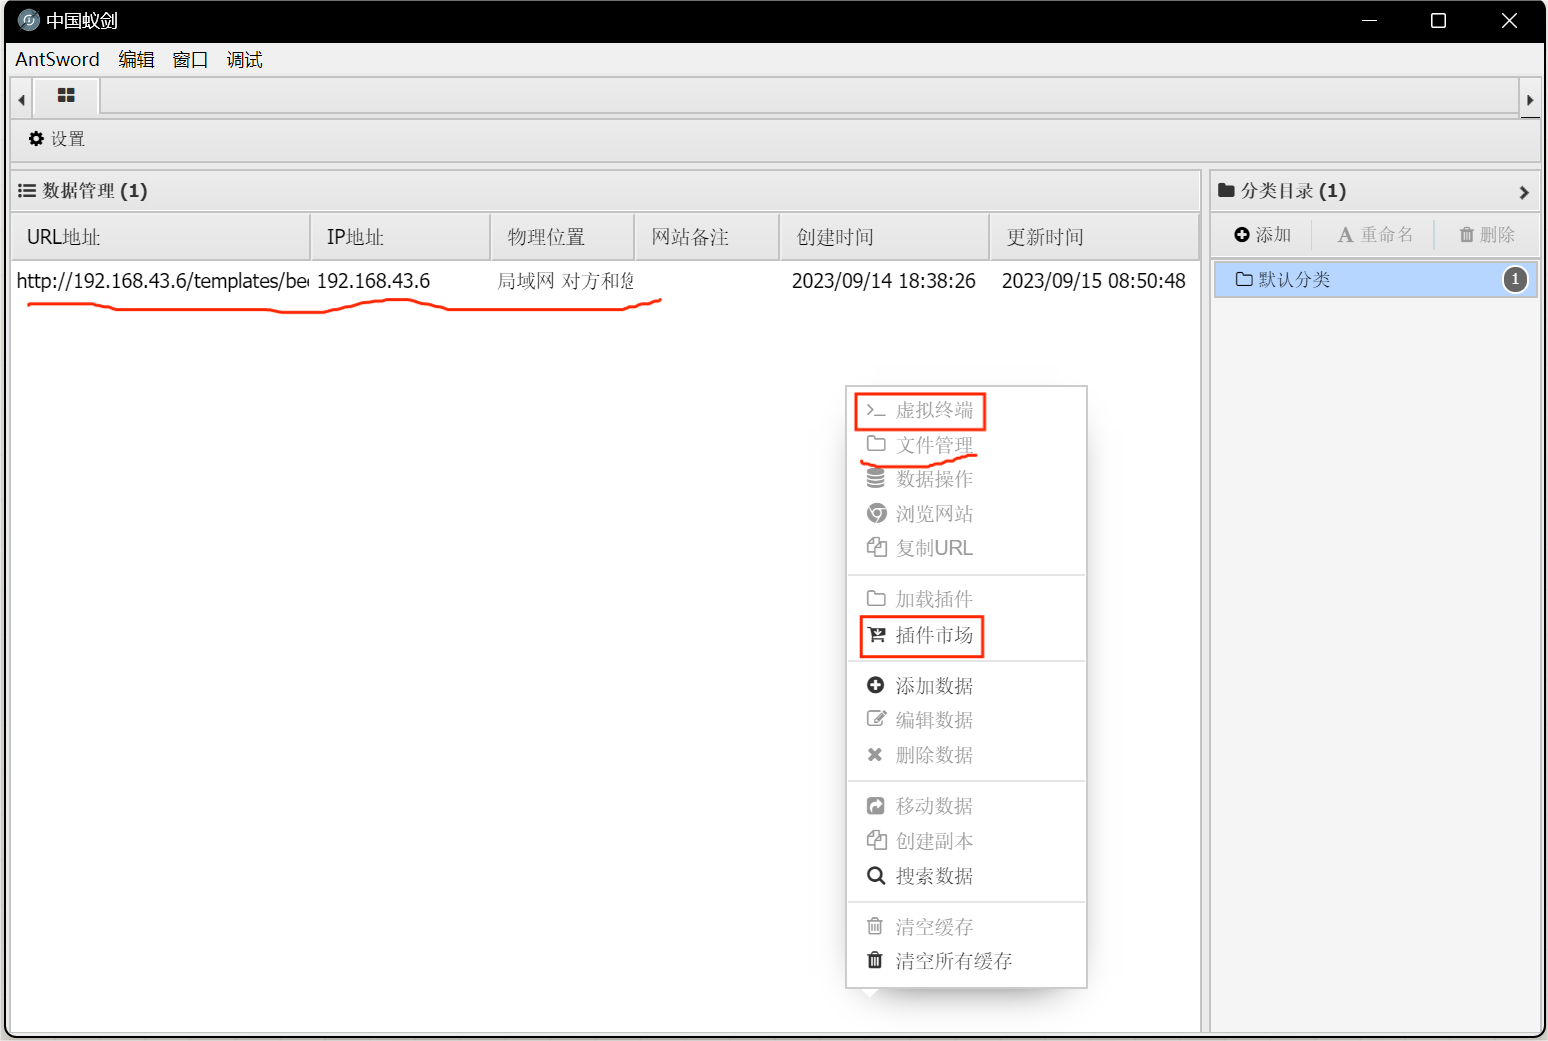Sort by the IP地址 column header
This screenshot has height=1041, width=1548.
click(400, 237)
